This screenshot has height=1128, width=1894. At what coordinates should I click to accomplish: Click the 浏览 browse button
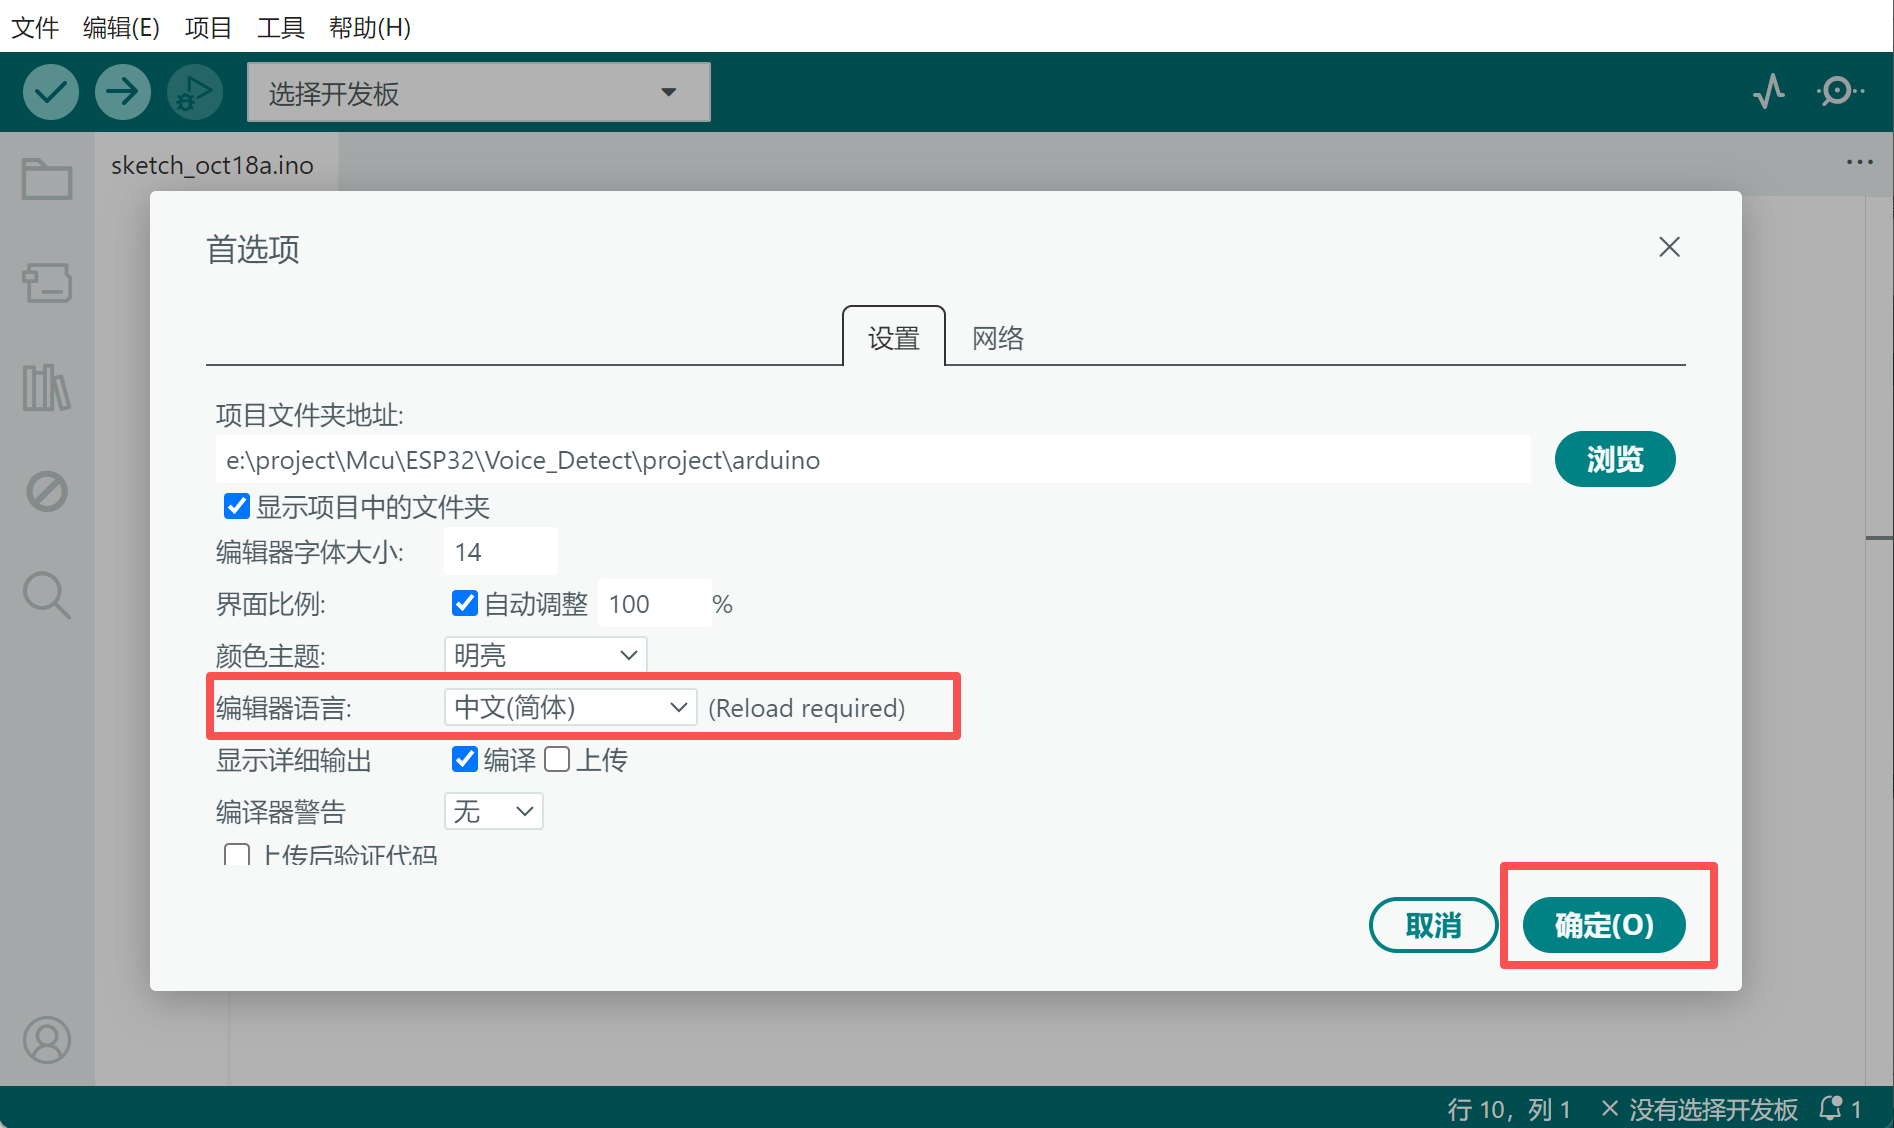point(1614,459)
